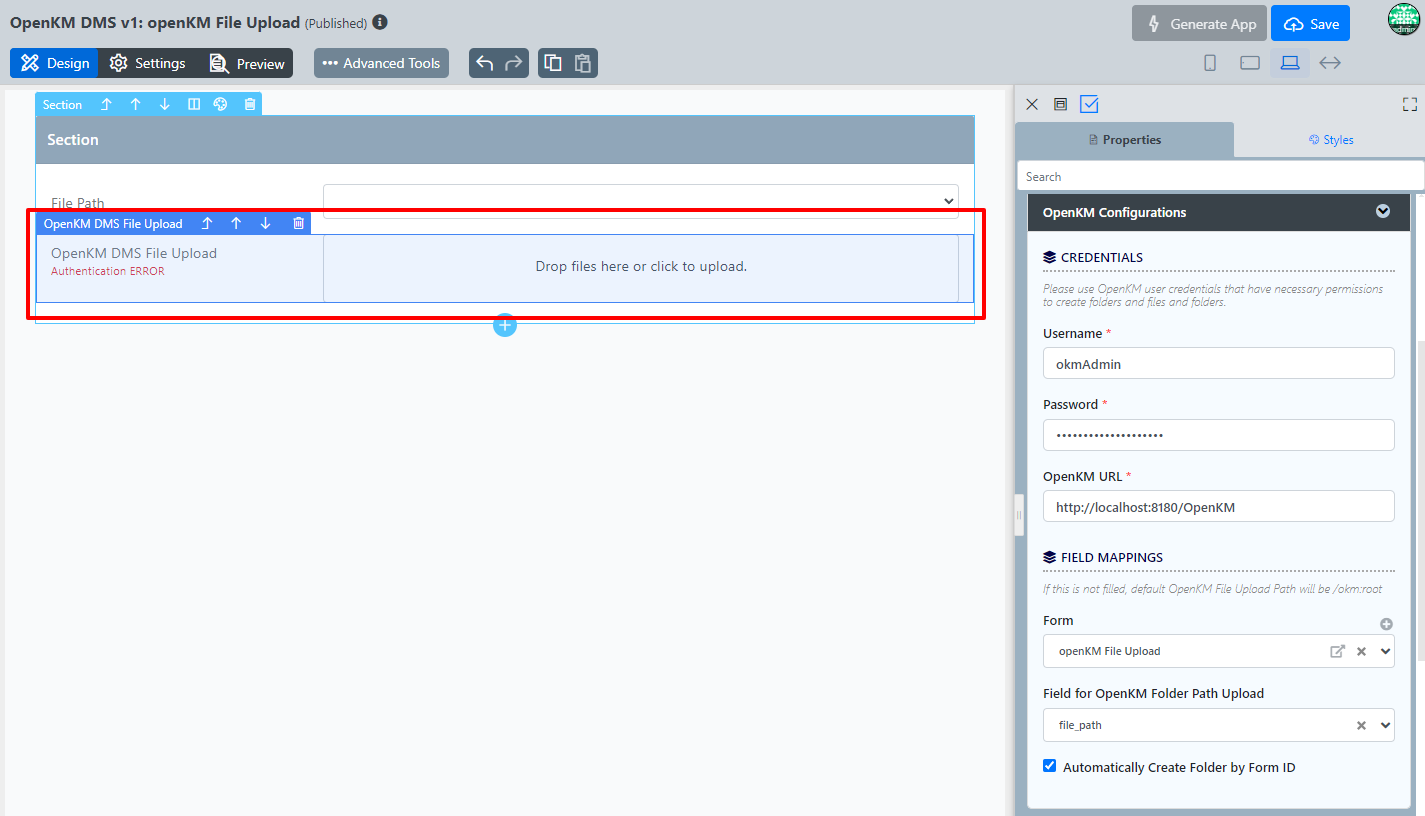This screenshot has height=816, width=1425.
Task: Move the Section to the top
Action: (x=106, y=104)
